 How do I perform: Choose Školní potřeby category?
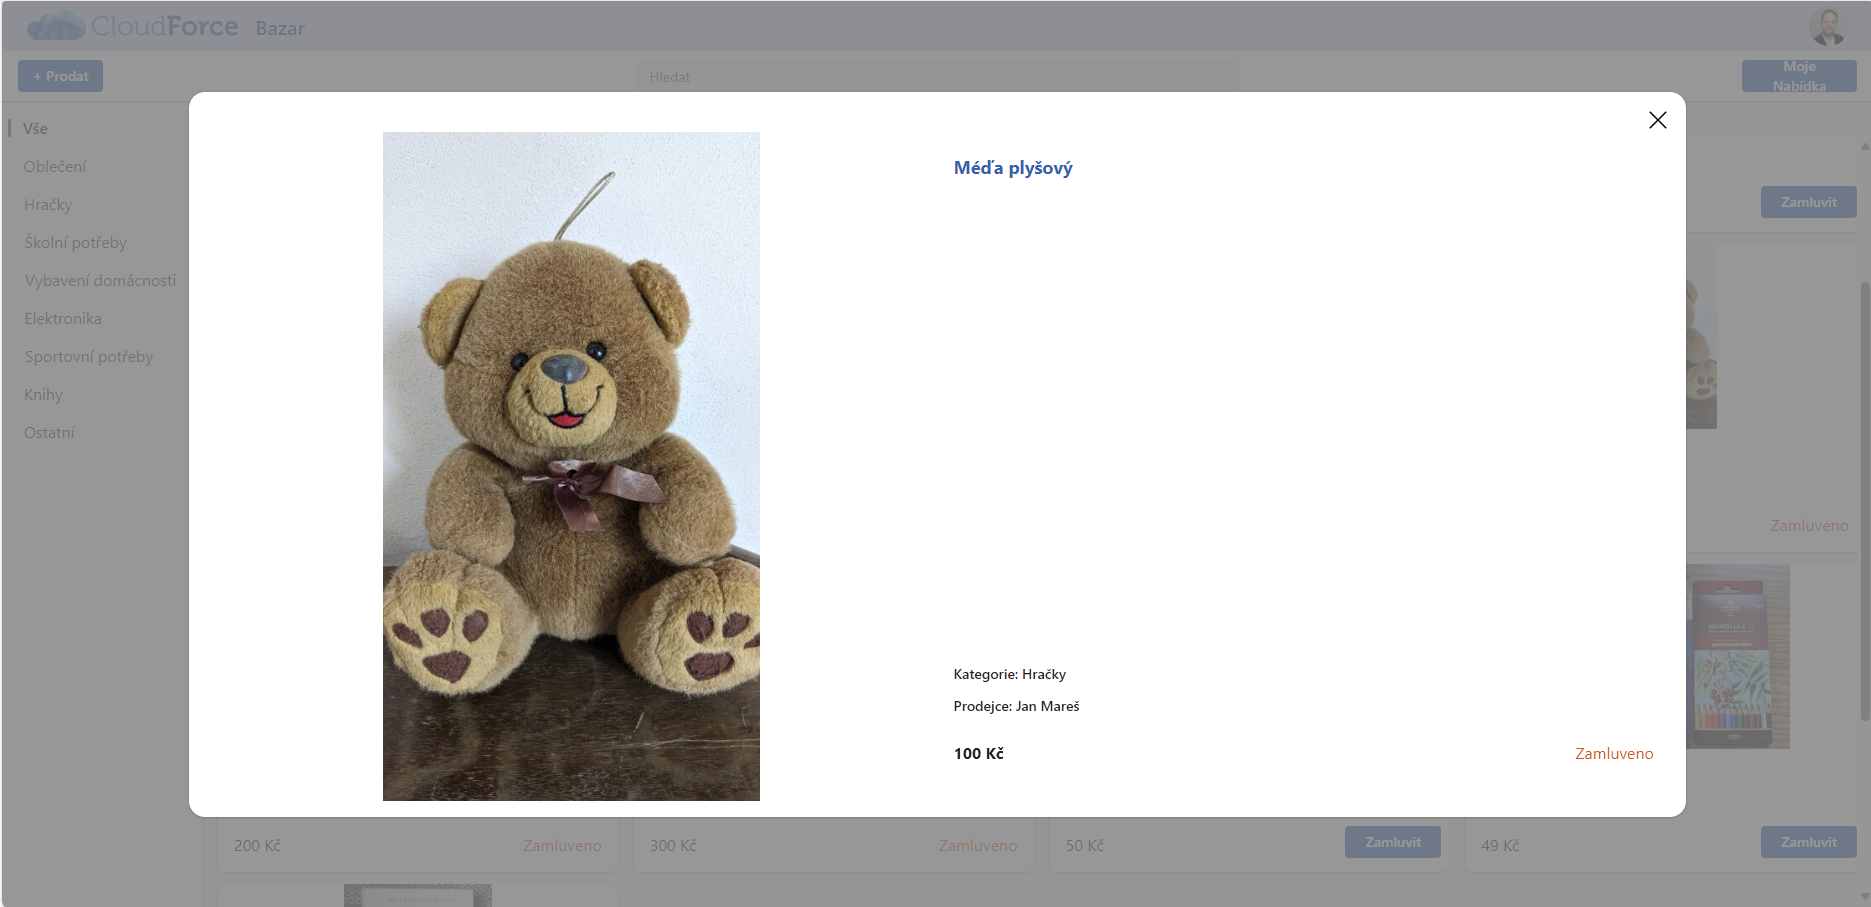point(75,243)
